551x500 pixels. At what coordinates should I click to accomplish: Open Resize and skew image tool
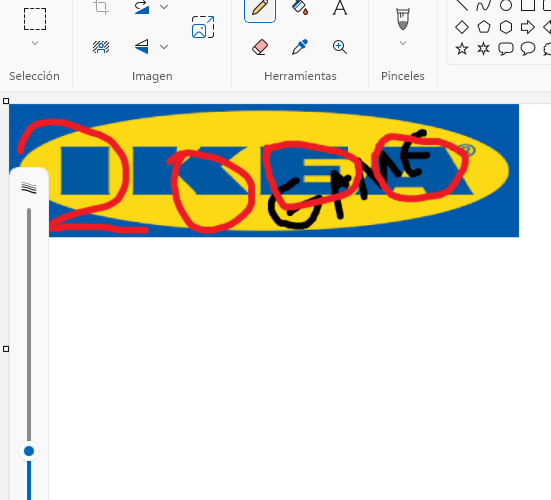pos(203,27)
